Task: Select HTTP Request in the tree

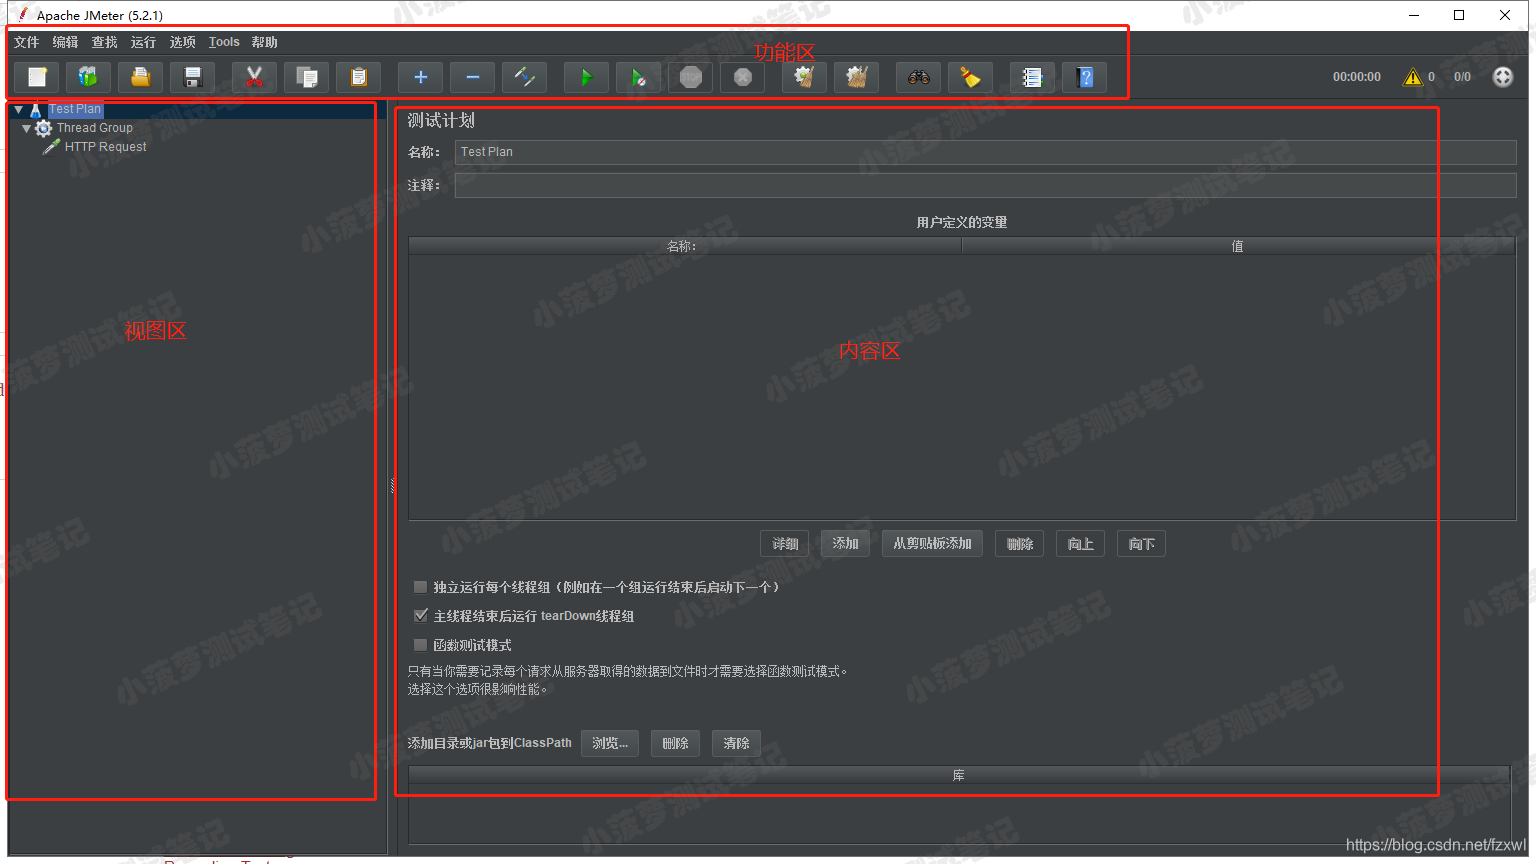Action: click(x=106, y=147)
